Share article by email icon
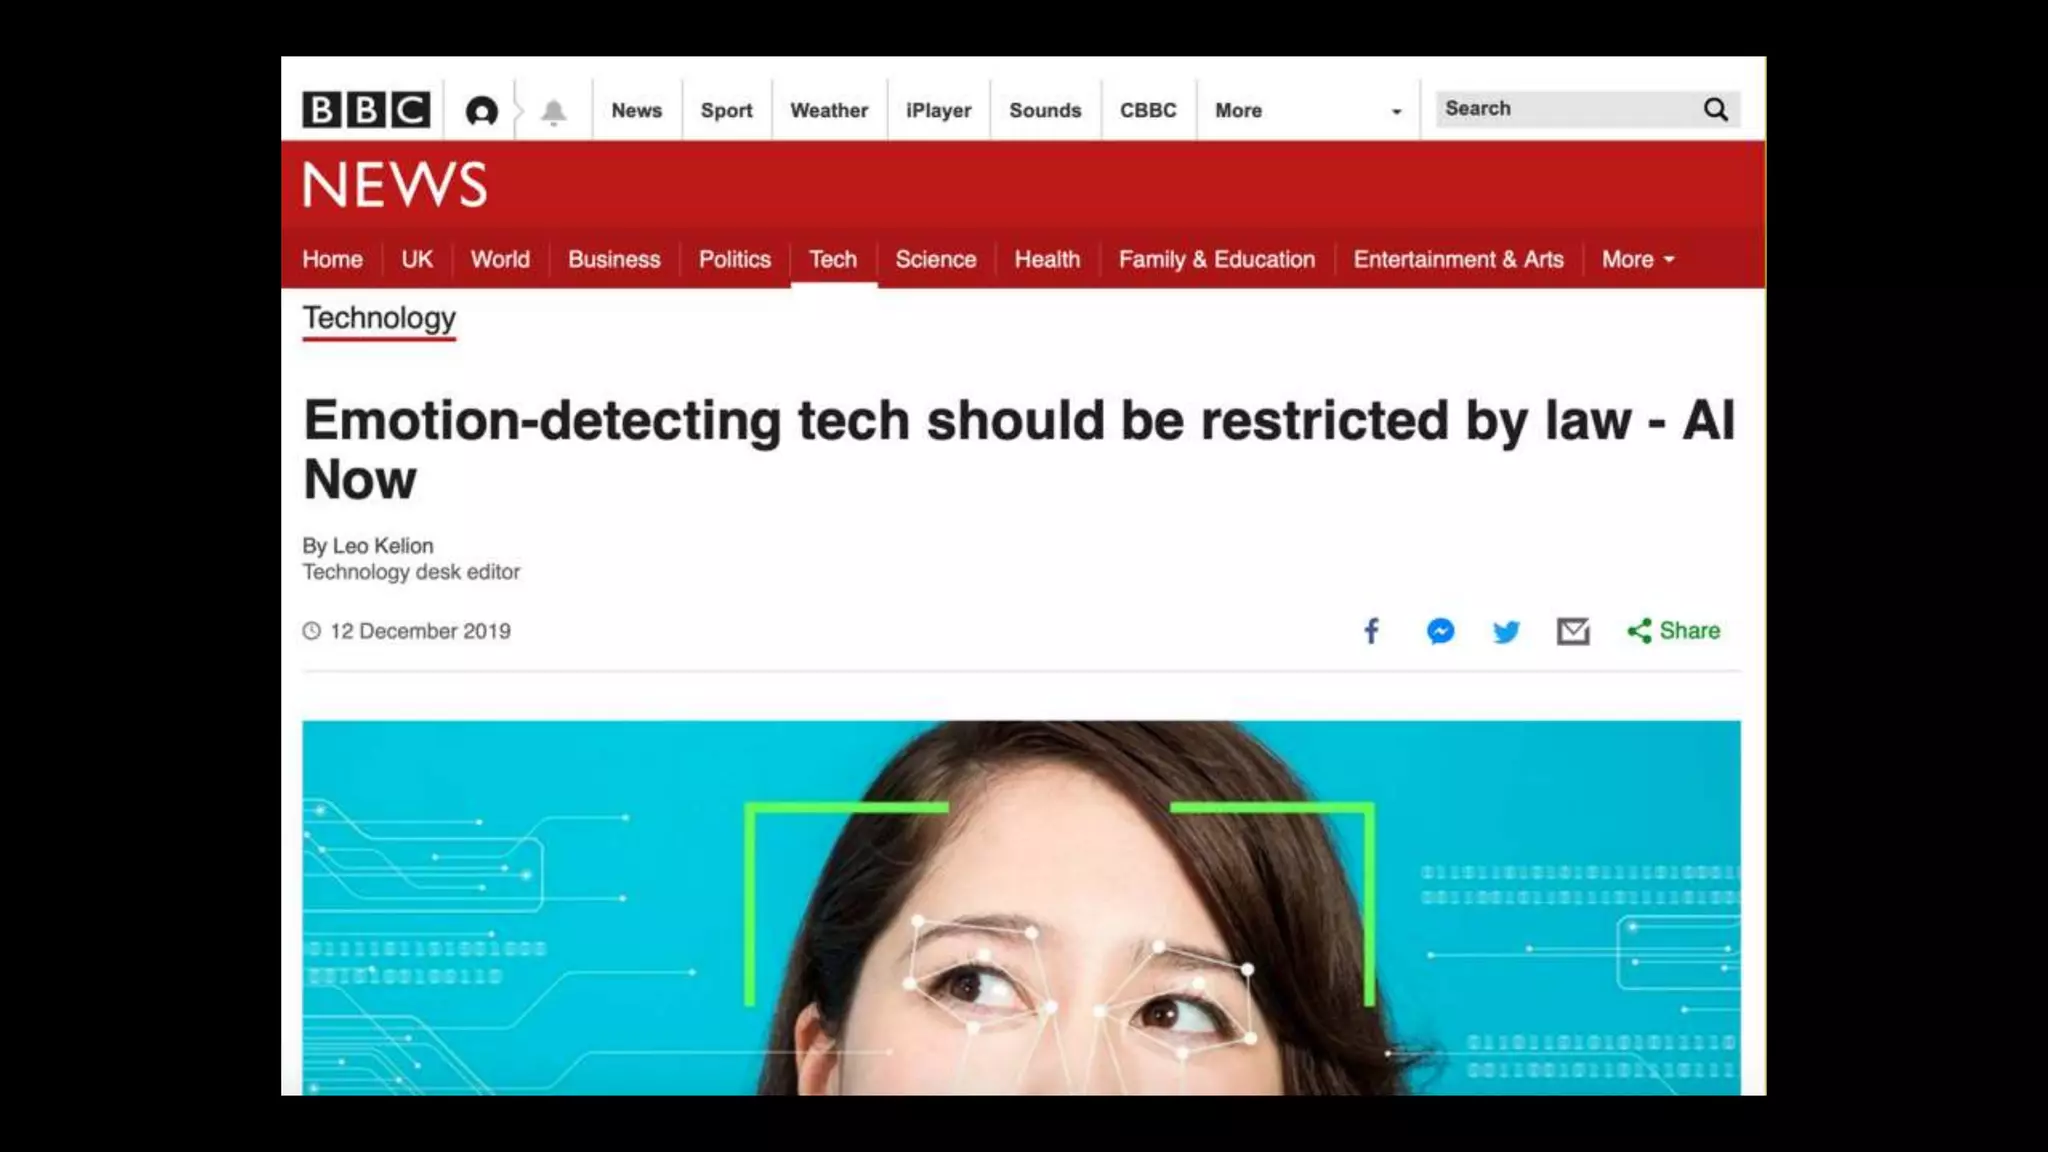This screenshot has height=1152, width=2048. [1573, 631]
